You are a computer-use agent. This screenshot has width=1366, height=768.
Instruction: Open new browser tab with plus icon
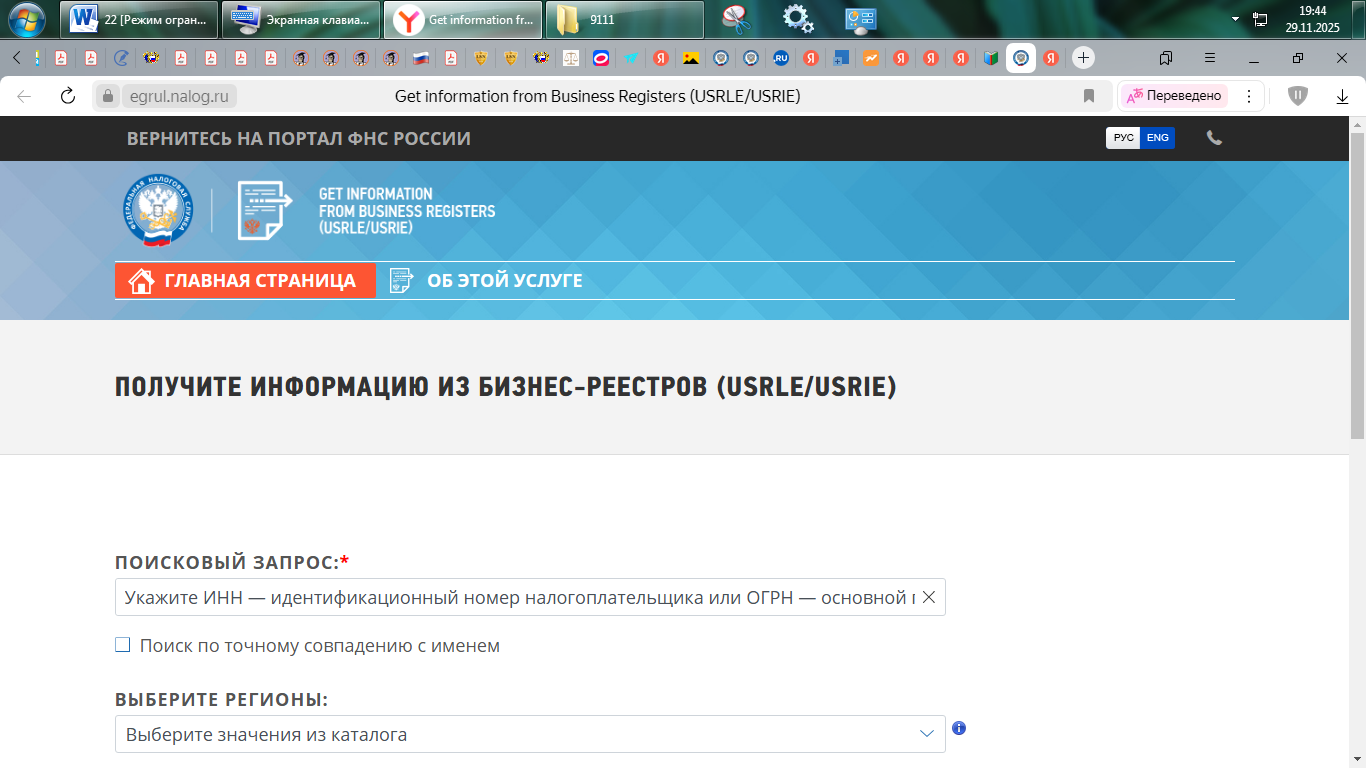point(1083,57)
